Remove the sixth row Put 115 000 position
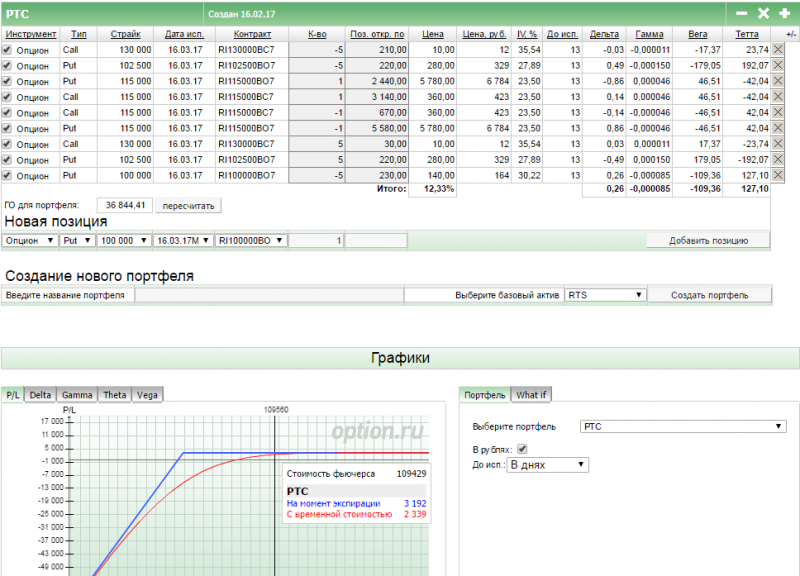This screenshot has width=800, height=576. [x=779, y=128]
